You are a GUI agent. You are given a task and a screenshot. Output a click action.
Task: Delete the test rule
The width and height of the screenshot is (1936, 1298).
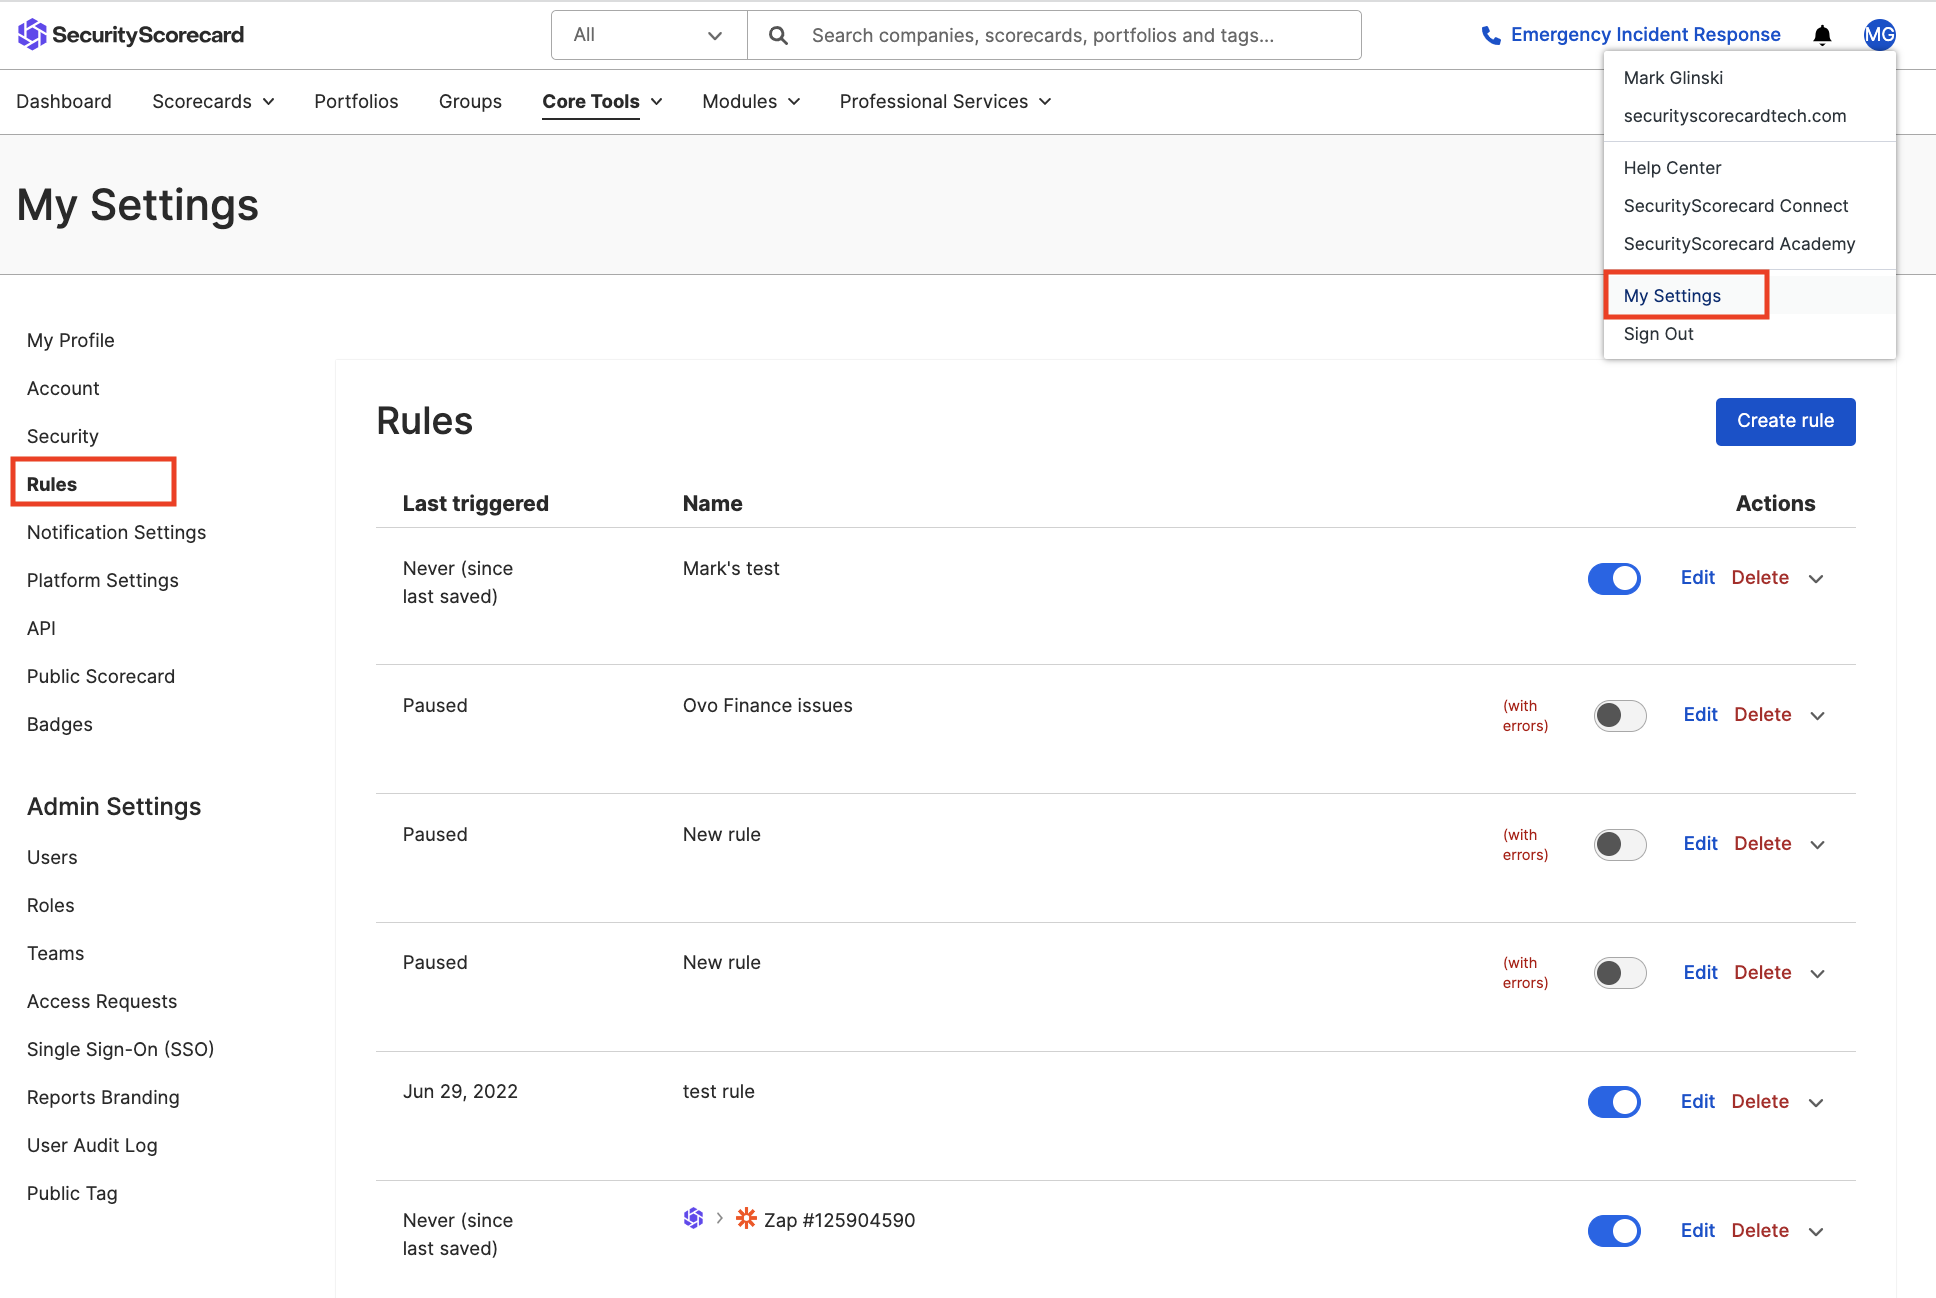click(x=1760, y=1102)
